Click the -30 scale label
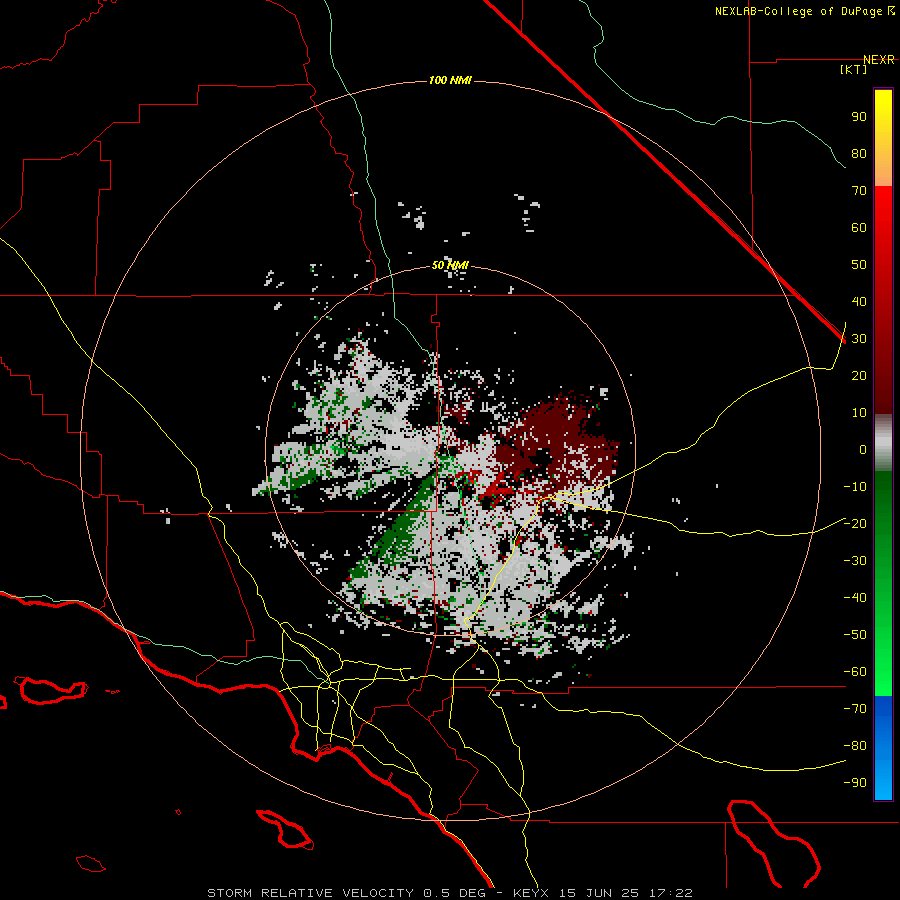 pyautogui.click(x=855, y=561)
